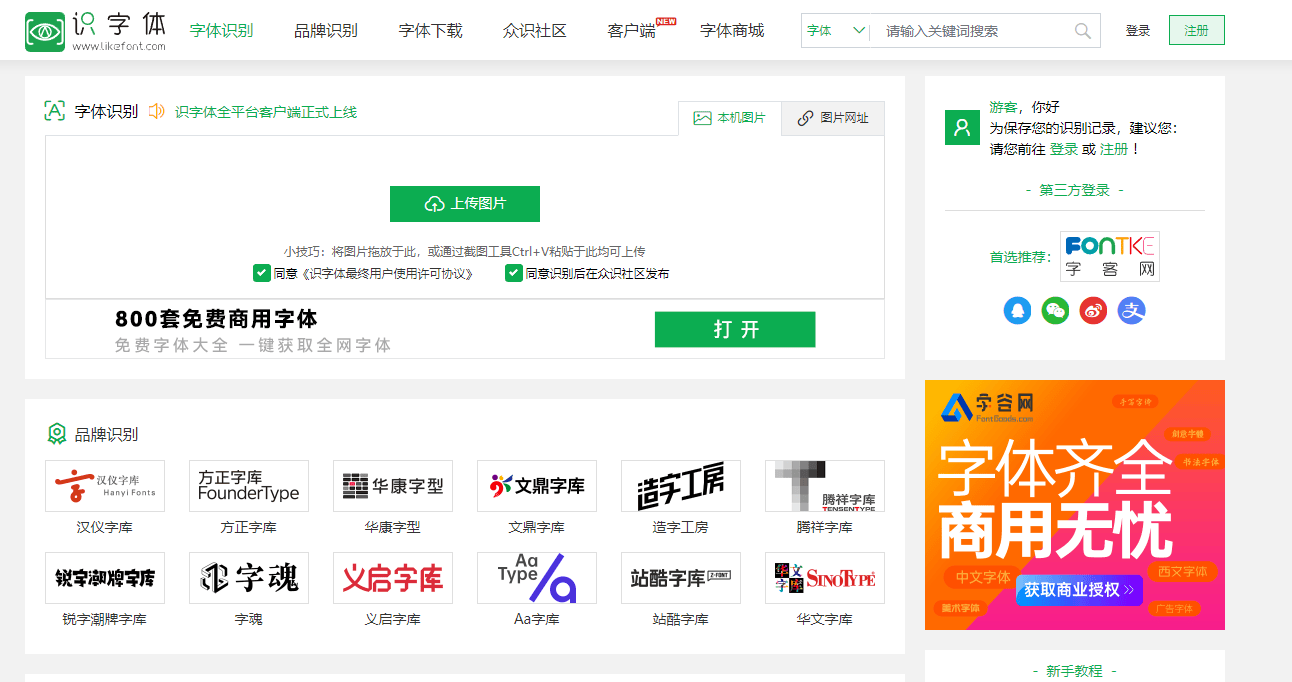Open the 品牌识别 menu item
This screenshot has width=1292, height=682.
click(x=325, y=30)
